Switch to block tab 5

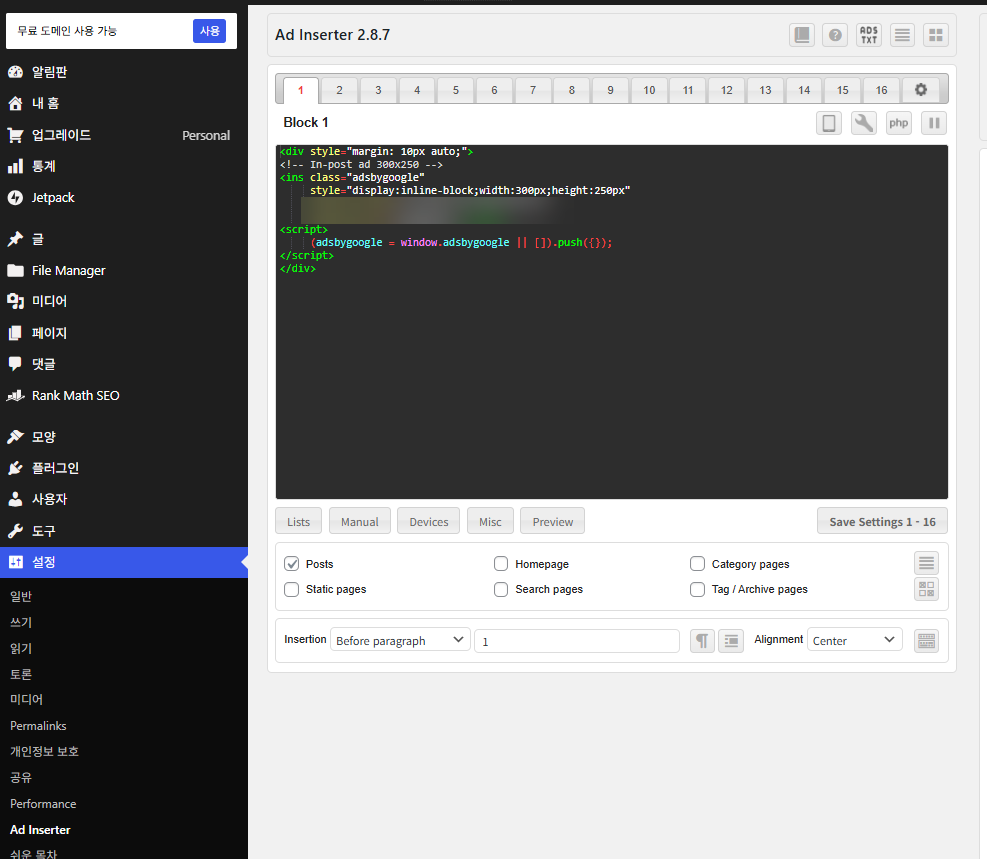coord(456,90)
